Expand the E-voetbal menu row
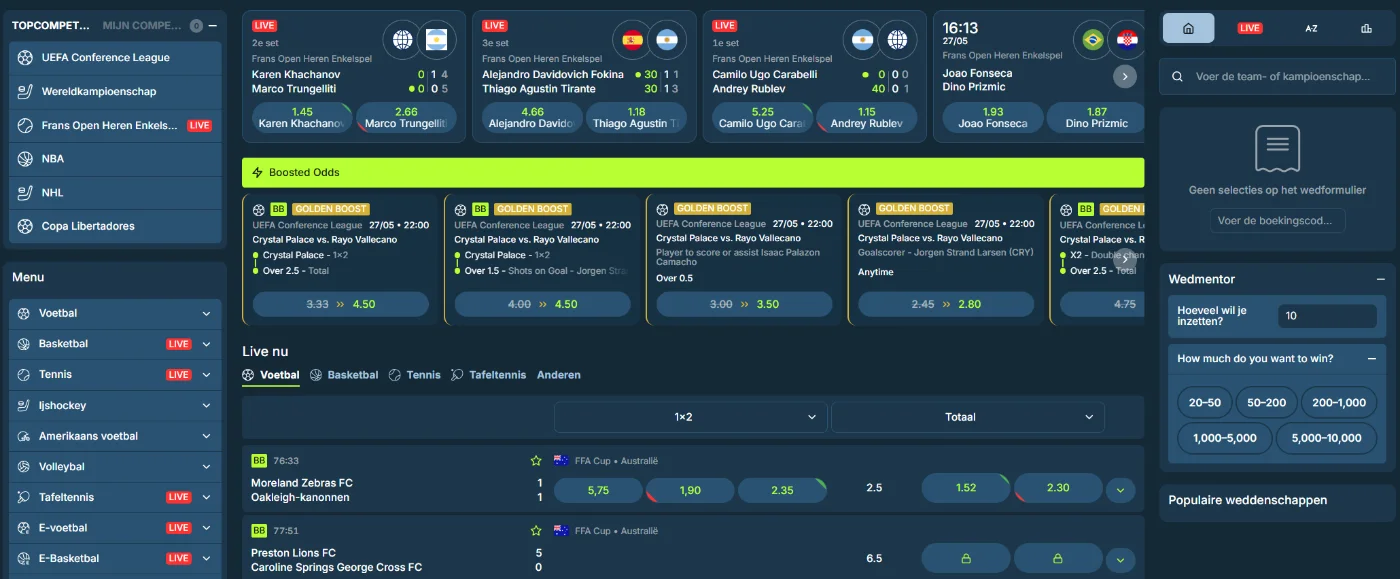The width and height of the screenshot is (1400, 579). 116,528
